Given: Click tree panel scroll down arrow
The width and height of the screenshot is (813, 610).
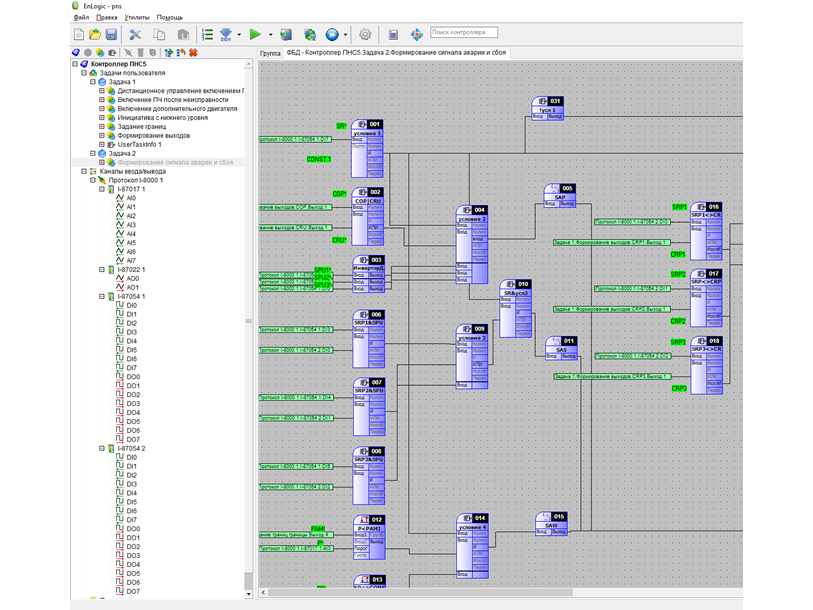Looking at the screenshot, I should [248, 594].
